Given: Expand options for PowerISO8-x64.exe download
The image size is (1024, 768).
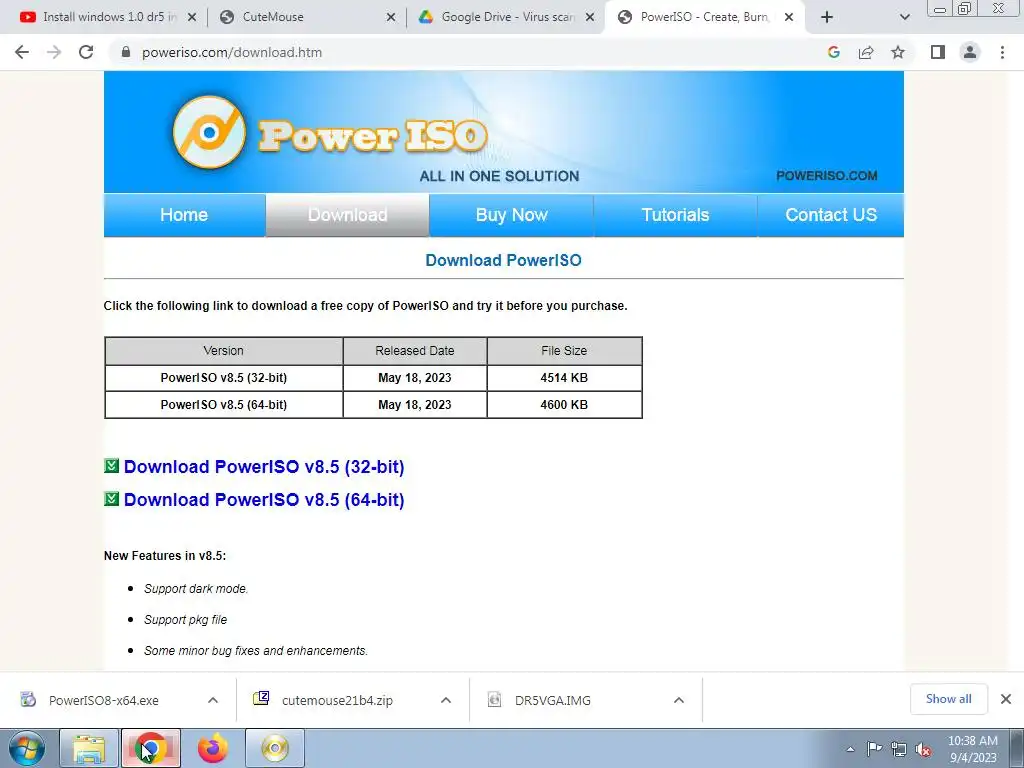Looking at the screenshot, I should click(x=212, y=700).
